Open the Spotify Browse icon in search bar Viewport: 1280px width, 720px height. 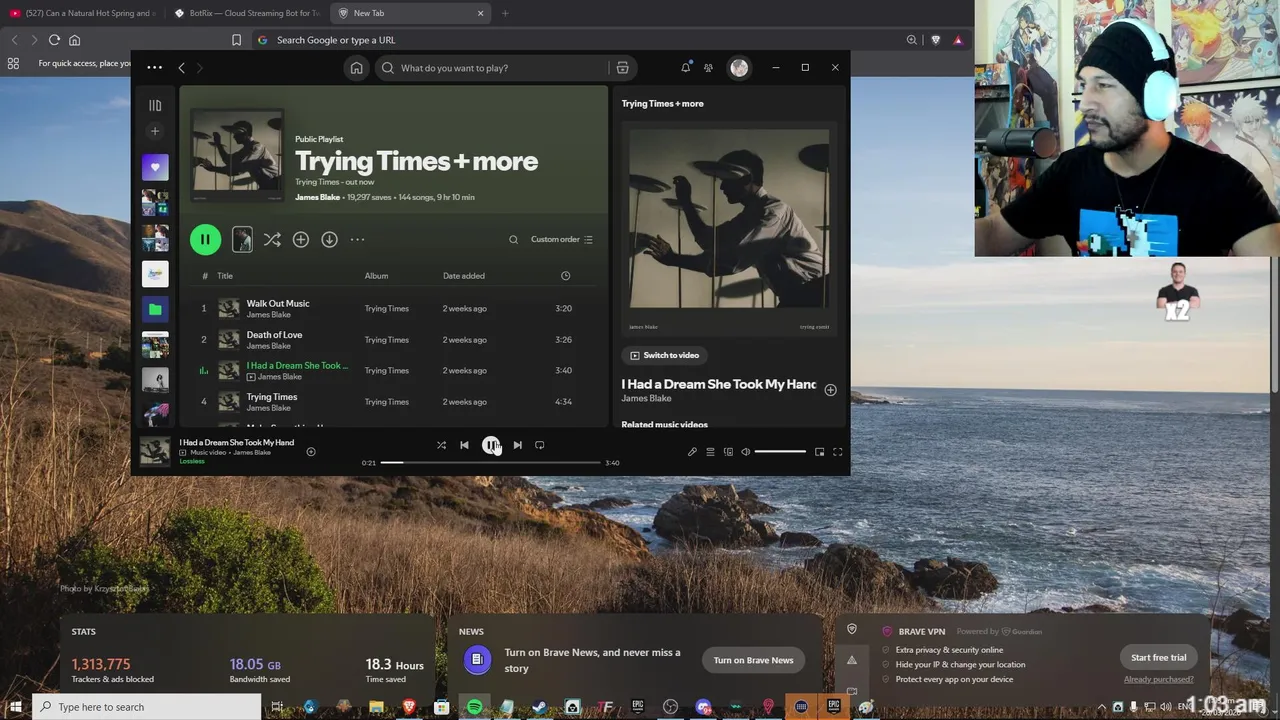[622, 68]
